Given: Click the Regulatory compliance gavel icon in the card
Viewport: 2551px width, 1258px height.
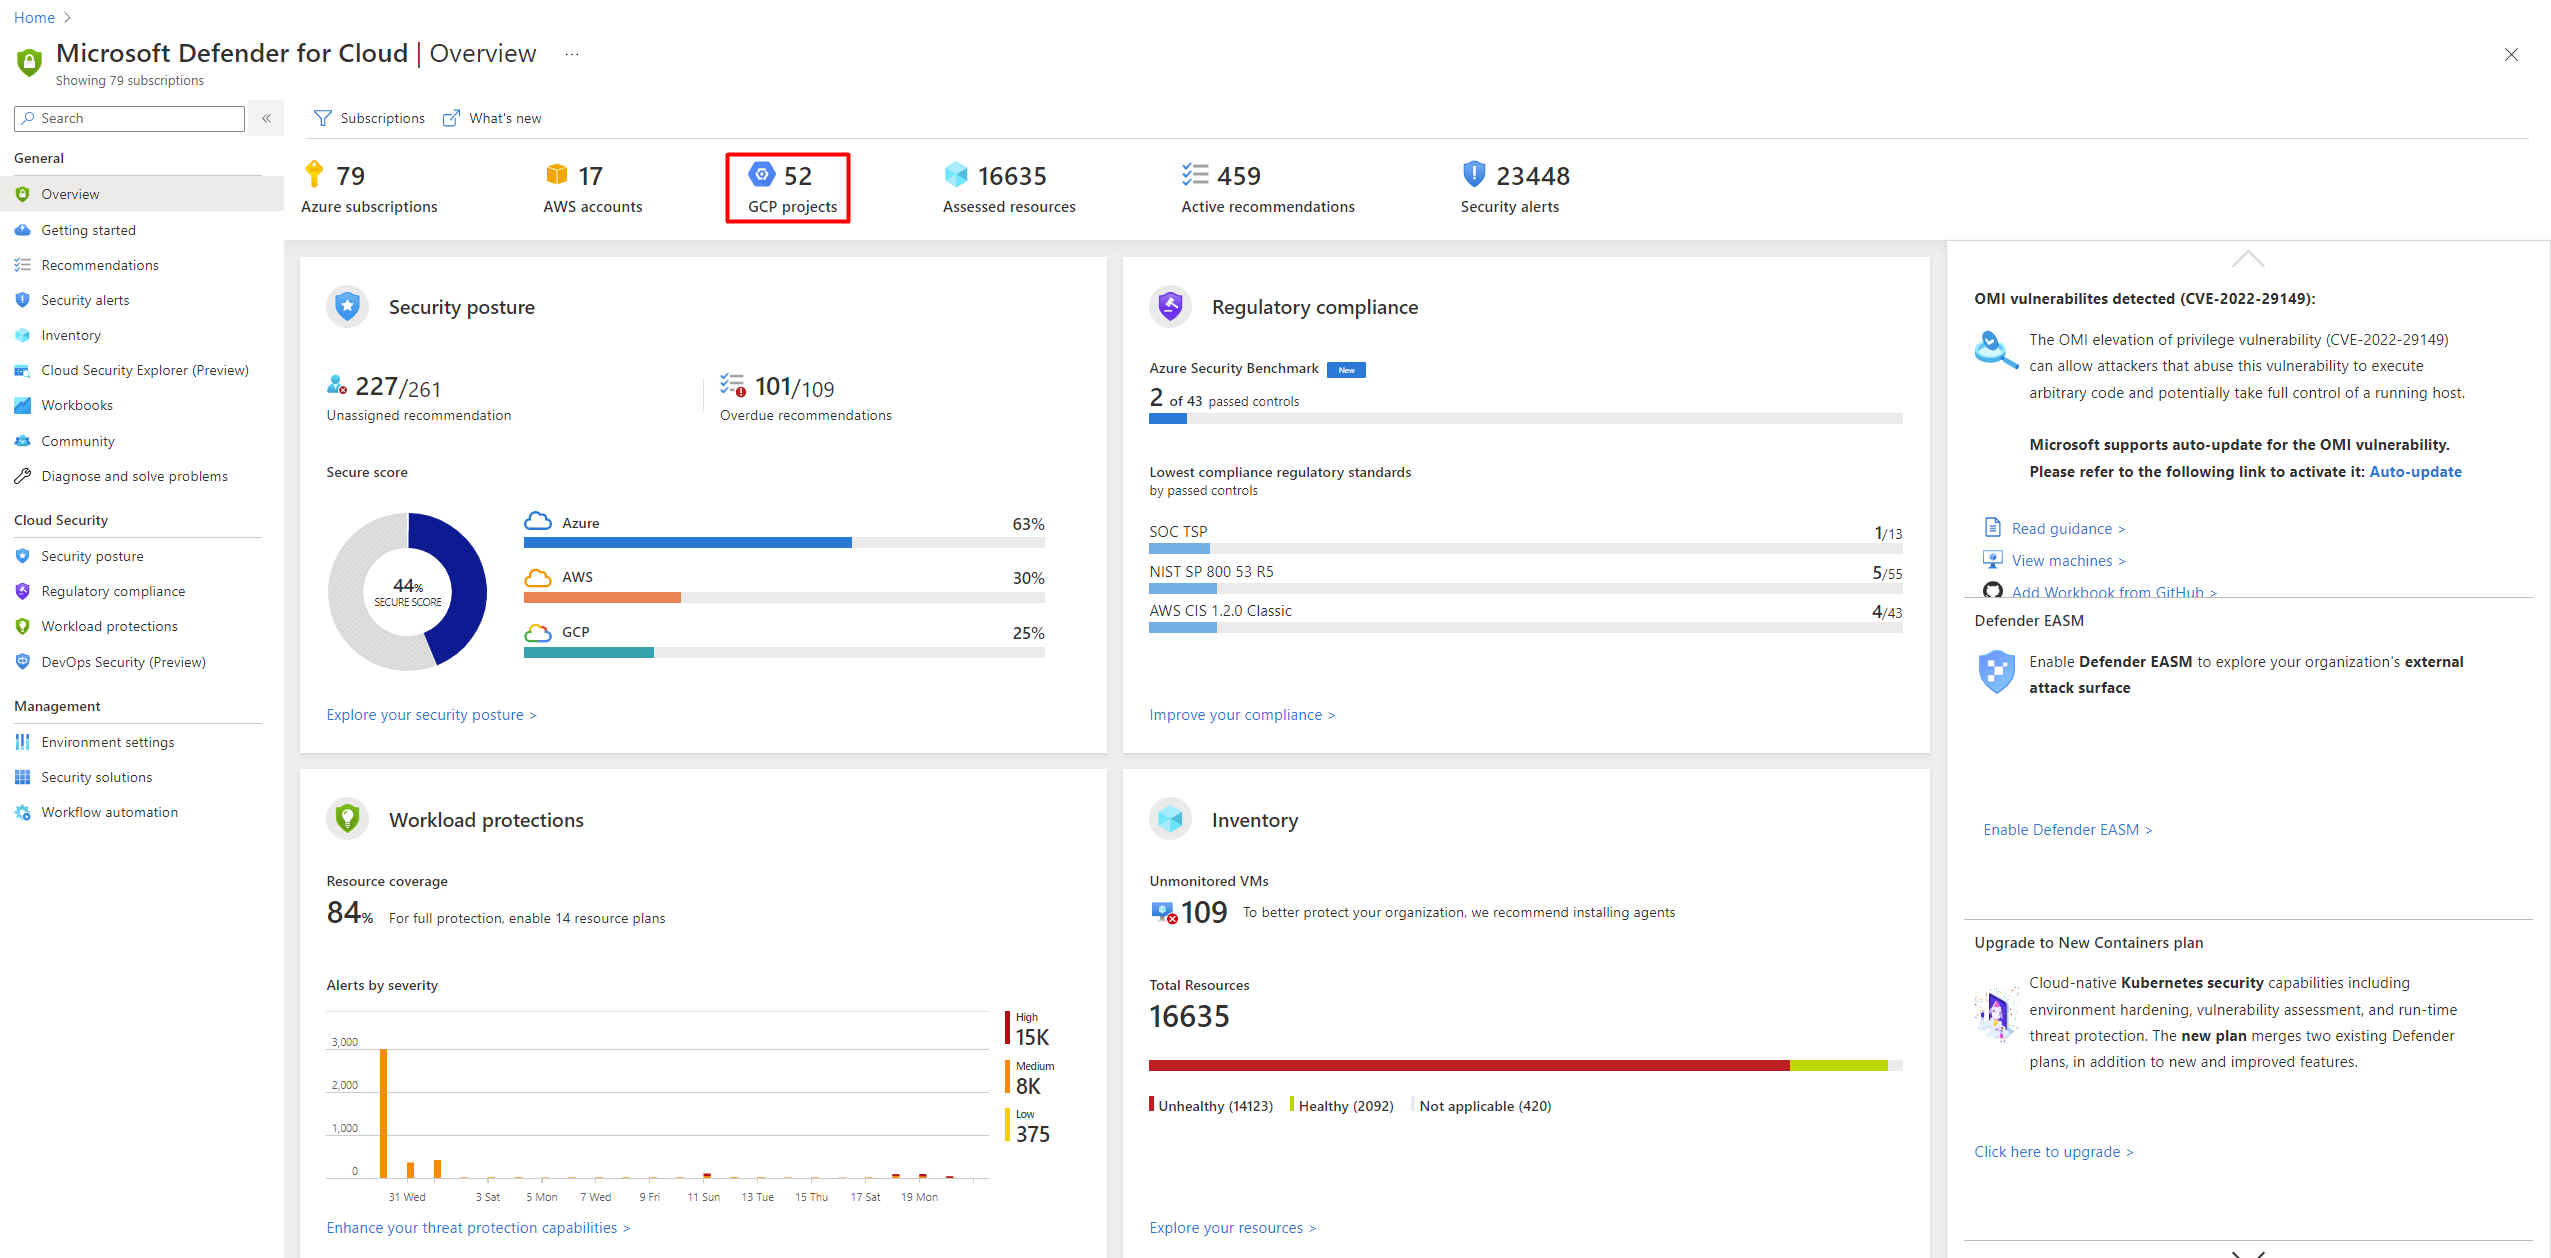Looking at the screenshot, I should click(1170, 306).
